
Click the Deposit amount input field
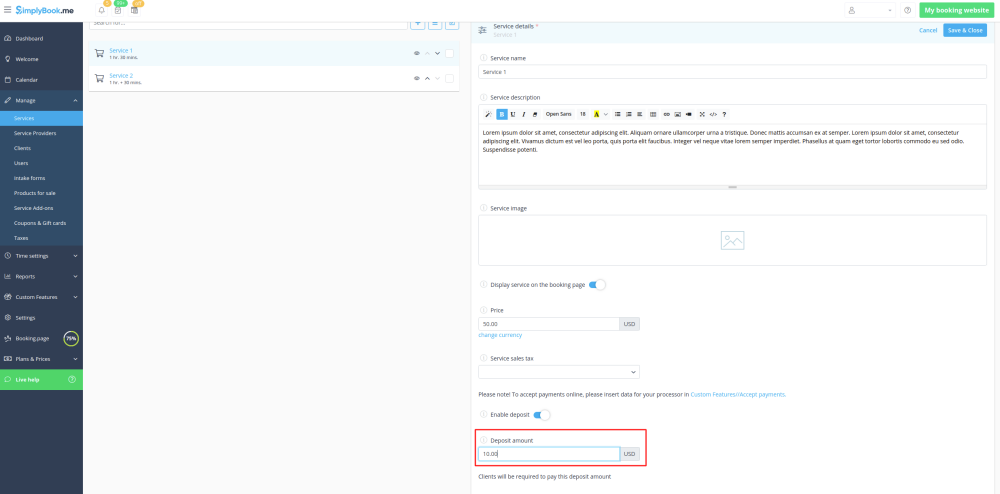click(x=548, y=454)
